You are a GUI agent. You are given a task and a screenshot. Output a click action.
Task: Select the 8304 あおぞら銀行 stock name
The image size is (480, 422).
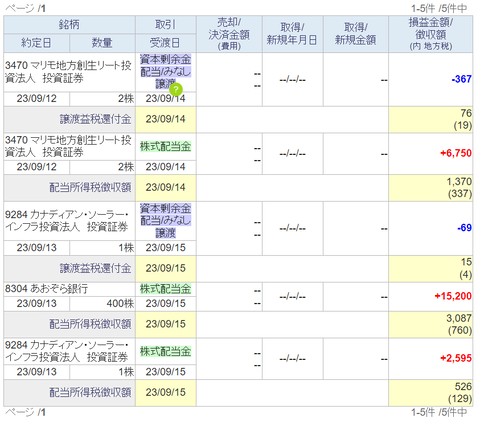(x=46, y=289)
